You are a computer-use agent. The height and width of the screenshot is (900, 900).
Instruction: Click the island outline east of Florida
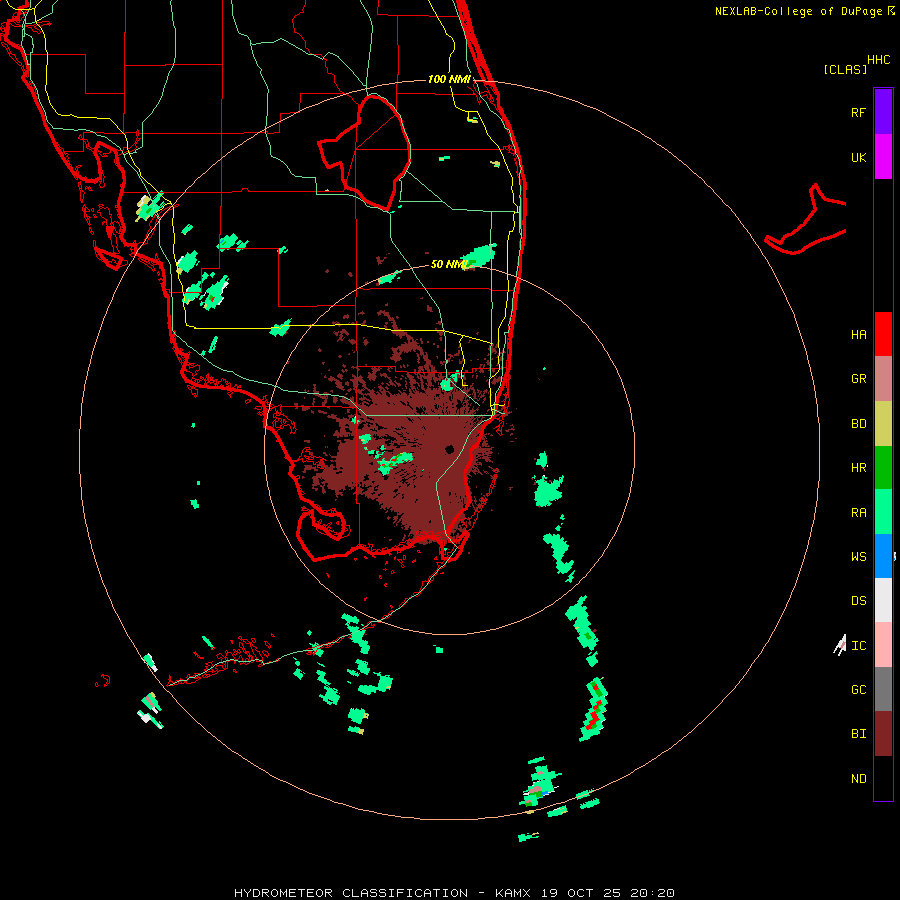point(806,220)
